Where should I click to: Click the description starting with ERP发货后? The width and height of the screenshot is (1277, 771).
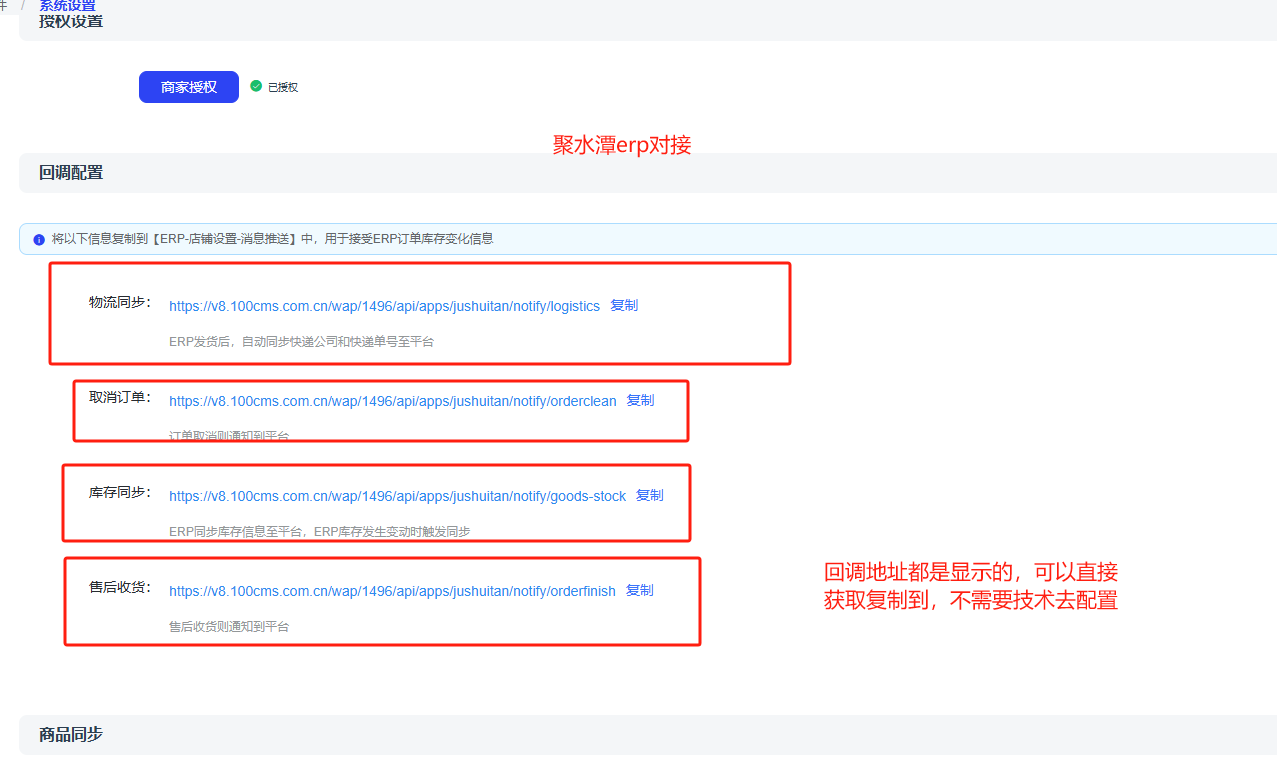(301, 342)
